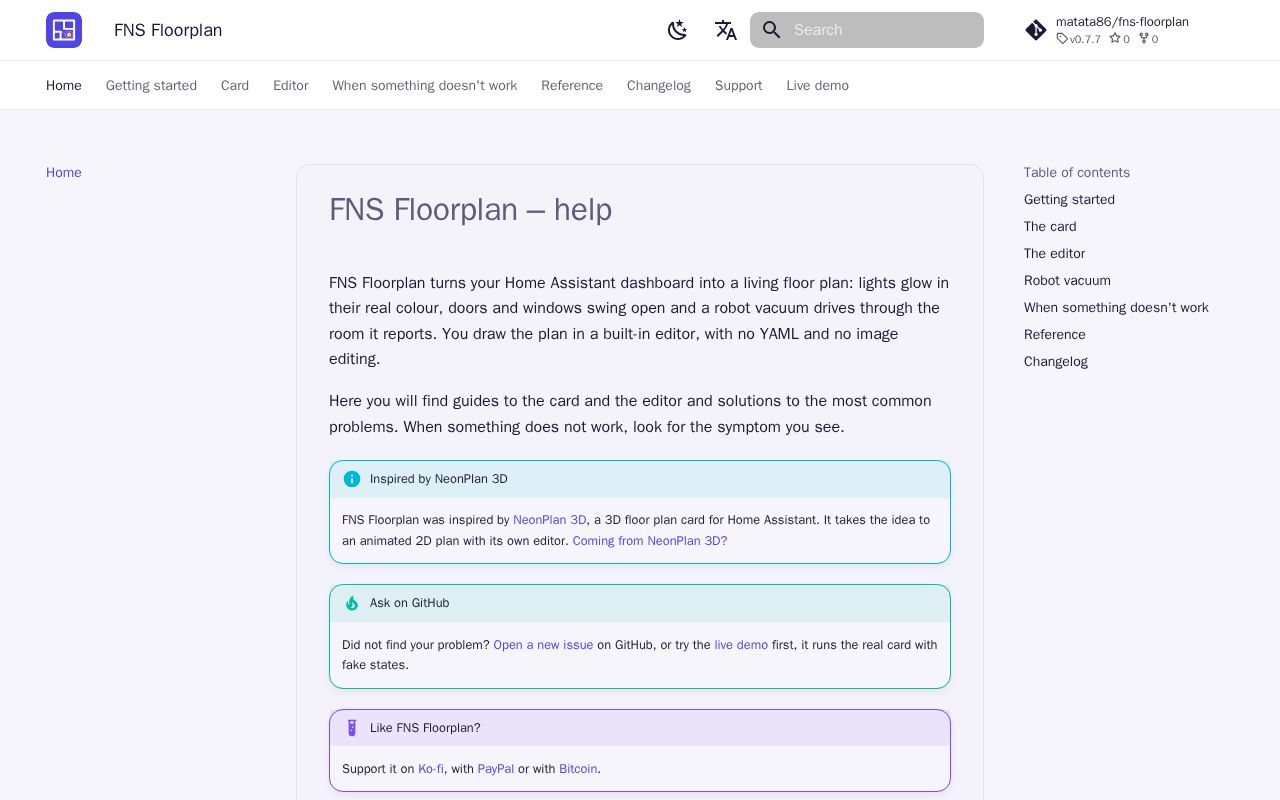Click the forks count icon
The height and width of the screenshot is (800, 1280).
(x=1144, y=39)
